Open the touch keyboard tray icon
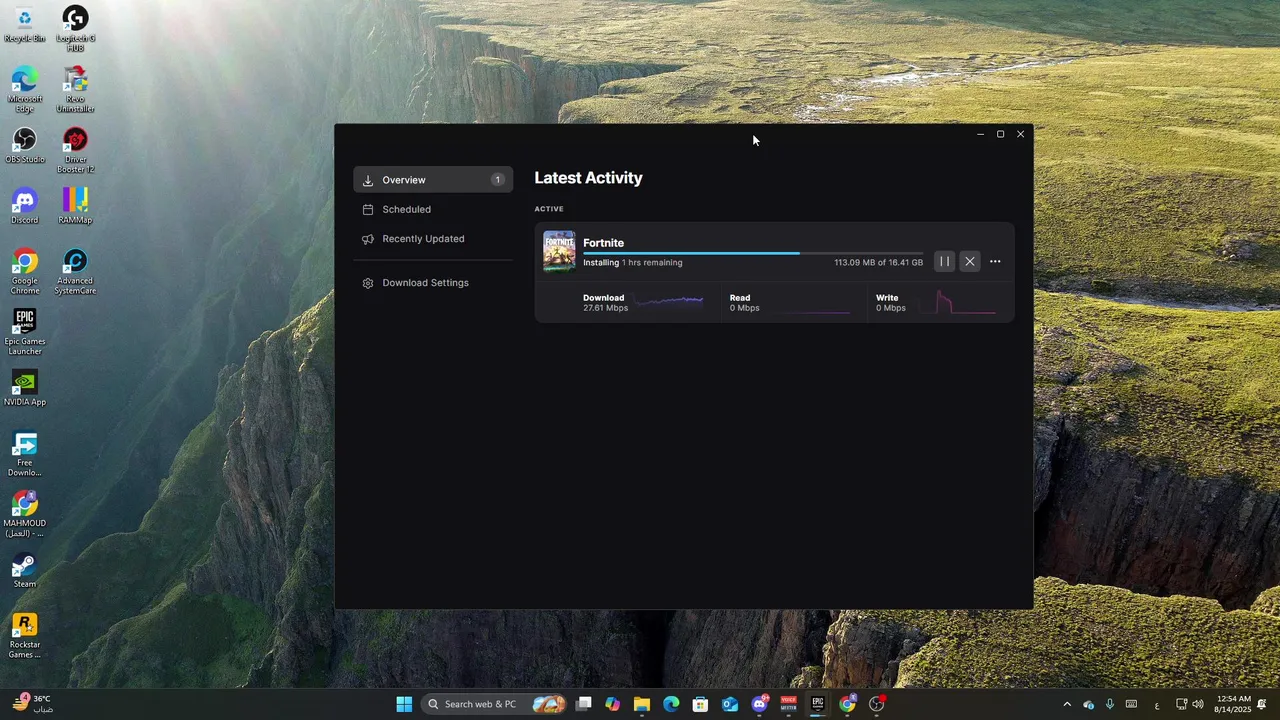 pos(1131,704)
